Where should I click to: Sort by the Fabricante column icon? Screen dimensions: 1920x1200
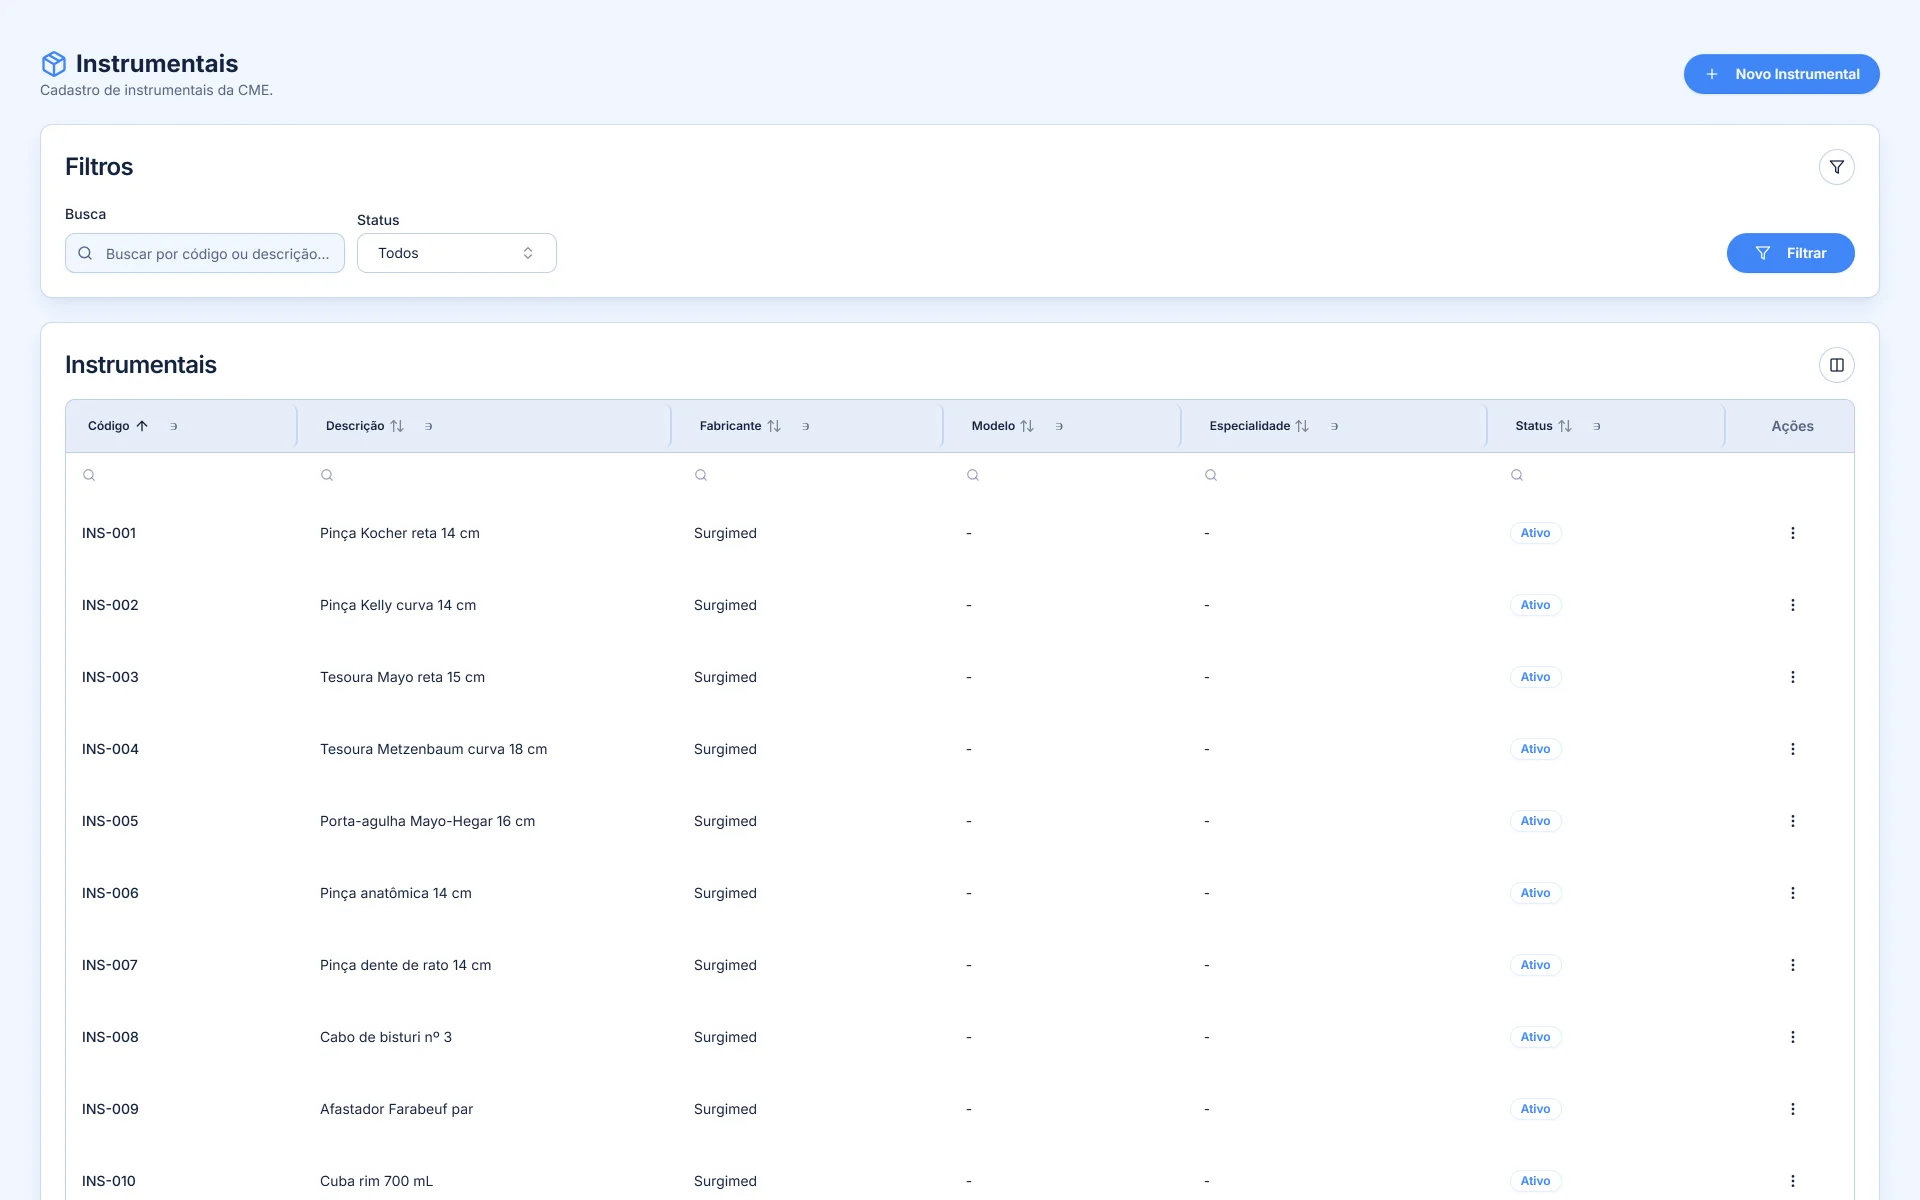coord(774,426)
